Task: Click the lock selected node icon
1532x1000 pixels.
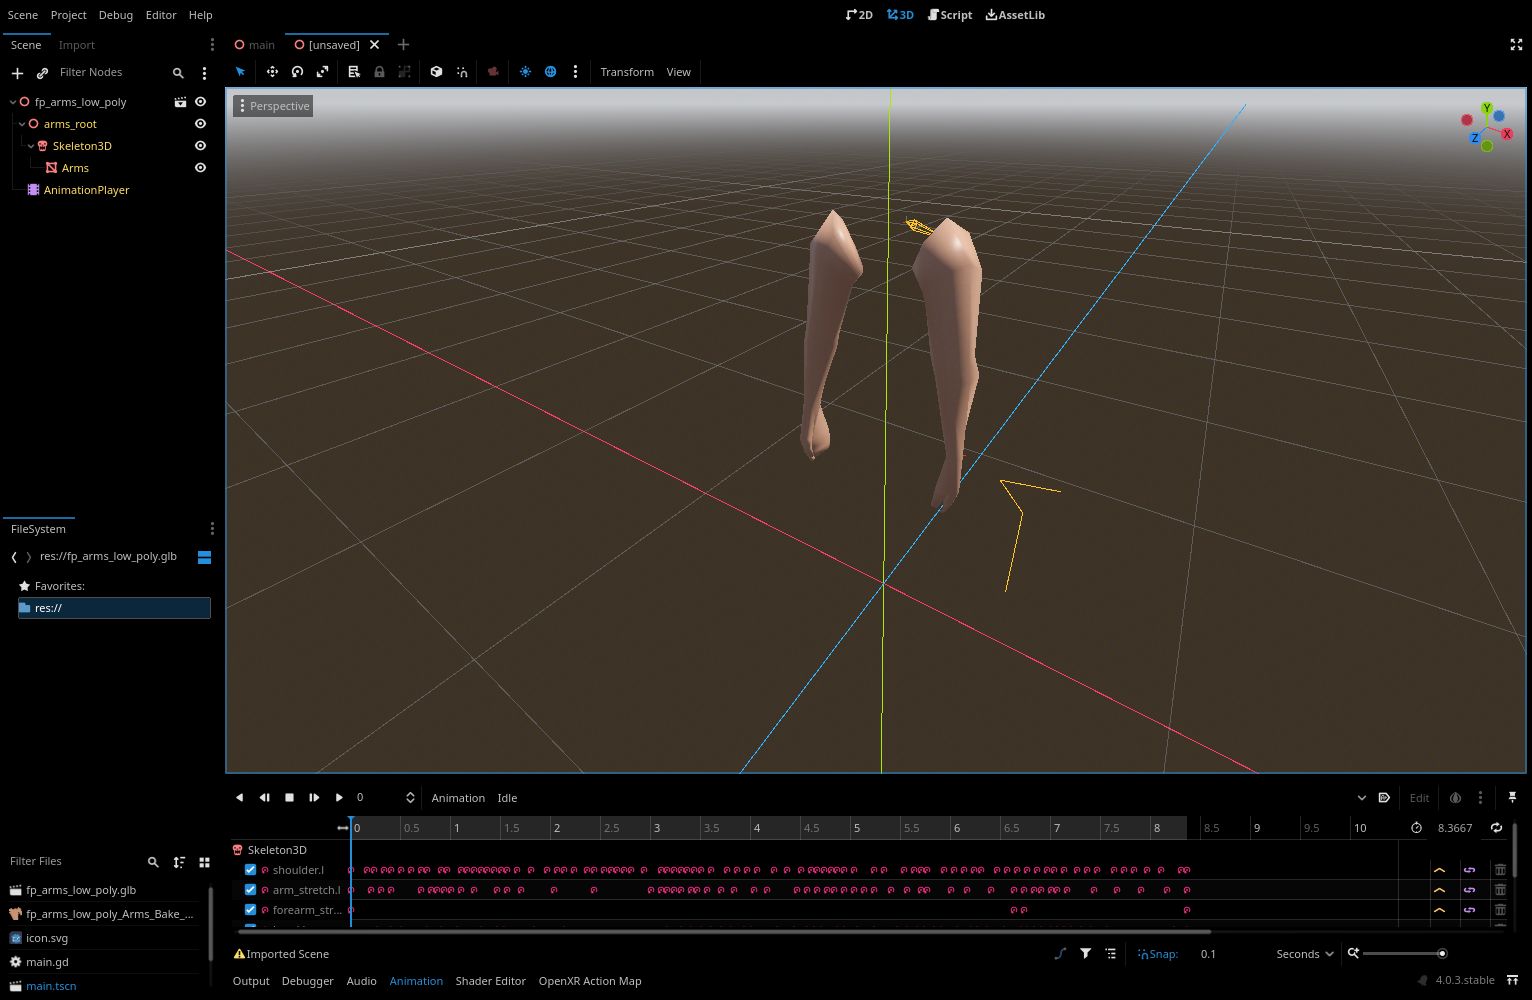Action: coord(379,71)
